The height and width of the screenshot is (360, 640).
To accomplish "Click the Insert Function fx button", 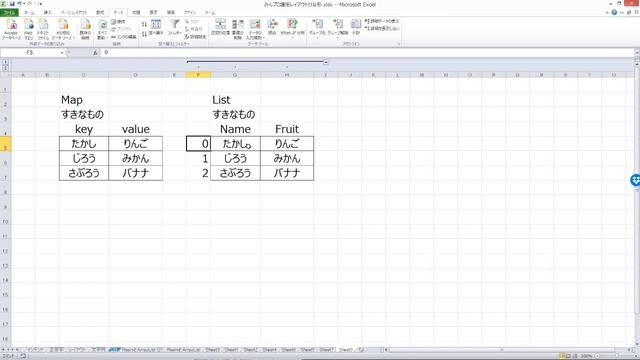I will (x=95, y=53).
